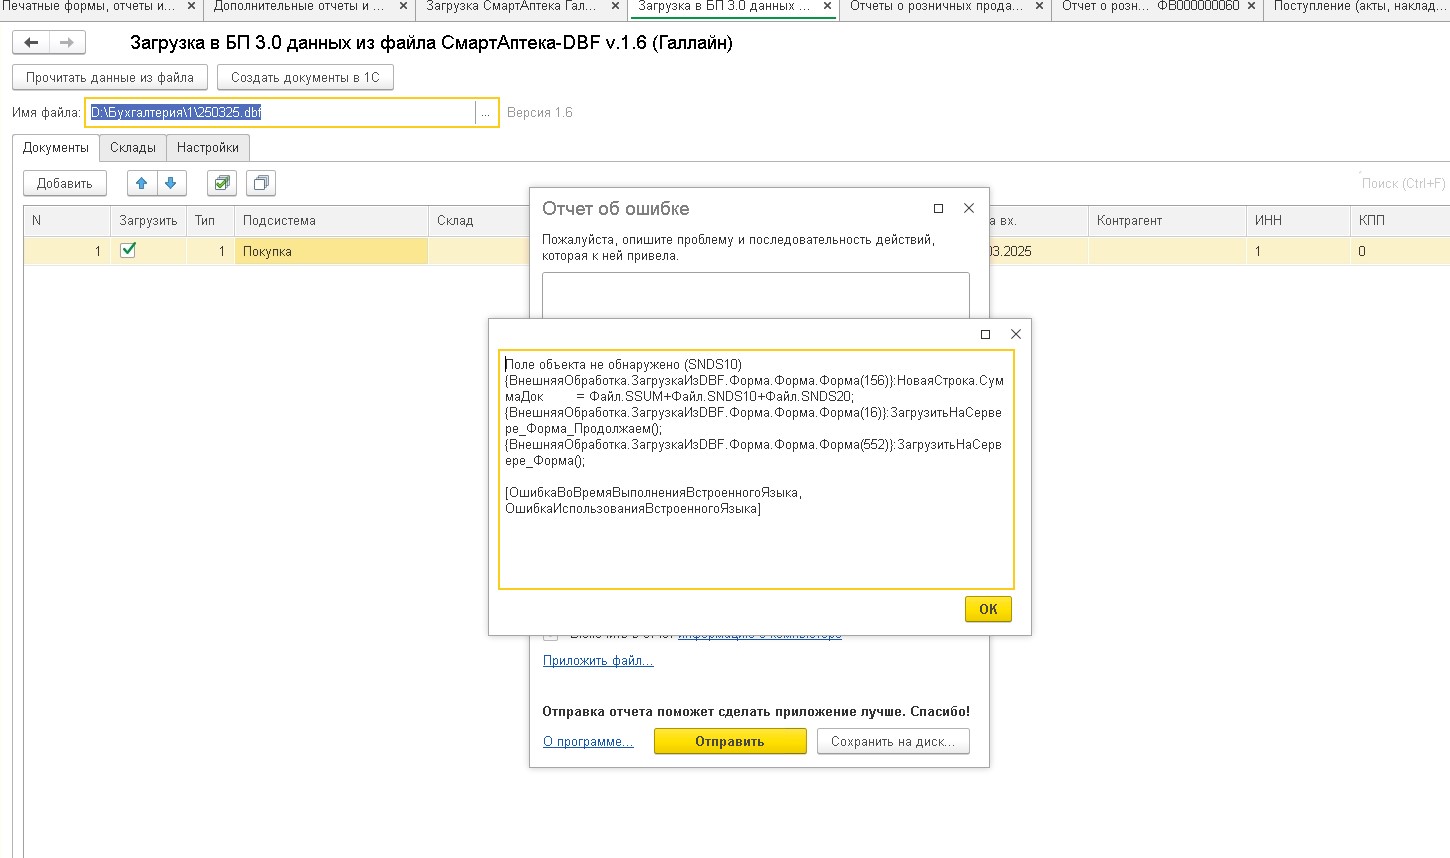Open the 'Настройки' tab
Image resolution: width=1450 pixels, height=858 pixels.
[x=208, y=147]
